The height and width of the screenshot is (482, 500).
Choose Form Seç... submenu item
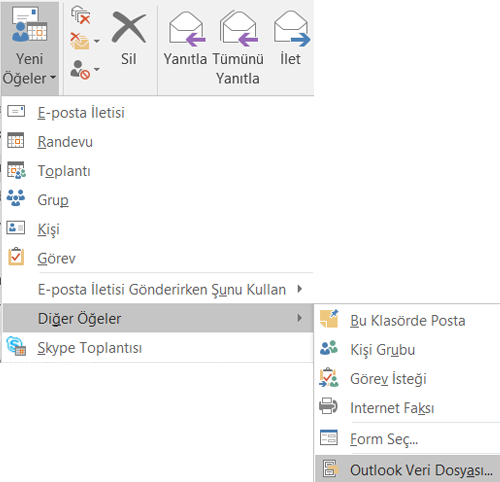[x=407, y=439]
